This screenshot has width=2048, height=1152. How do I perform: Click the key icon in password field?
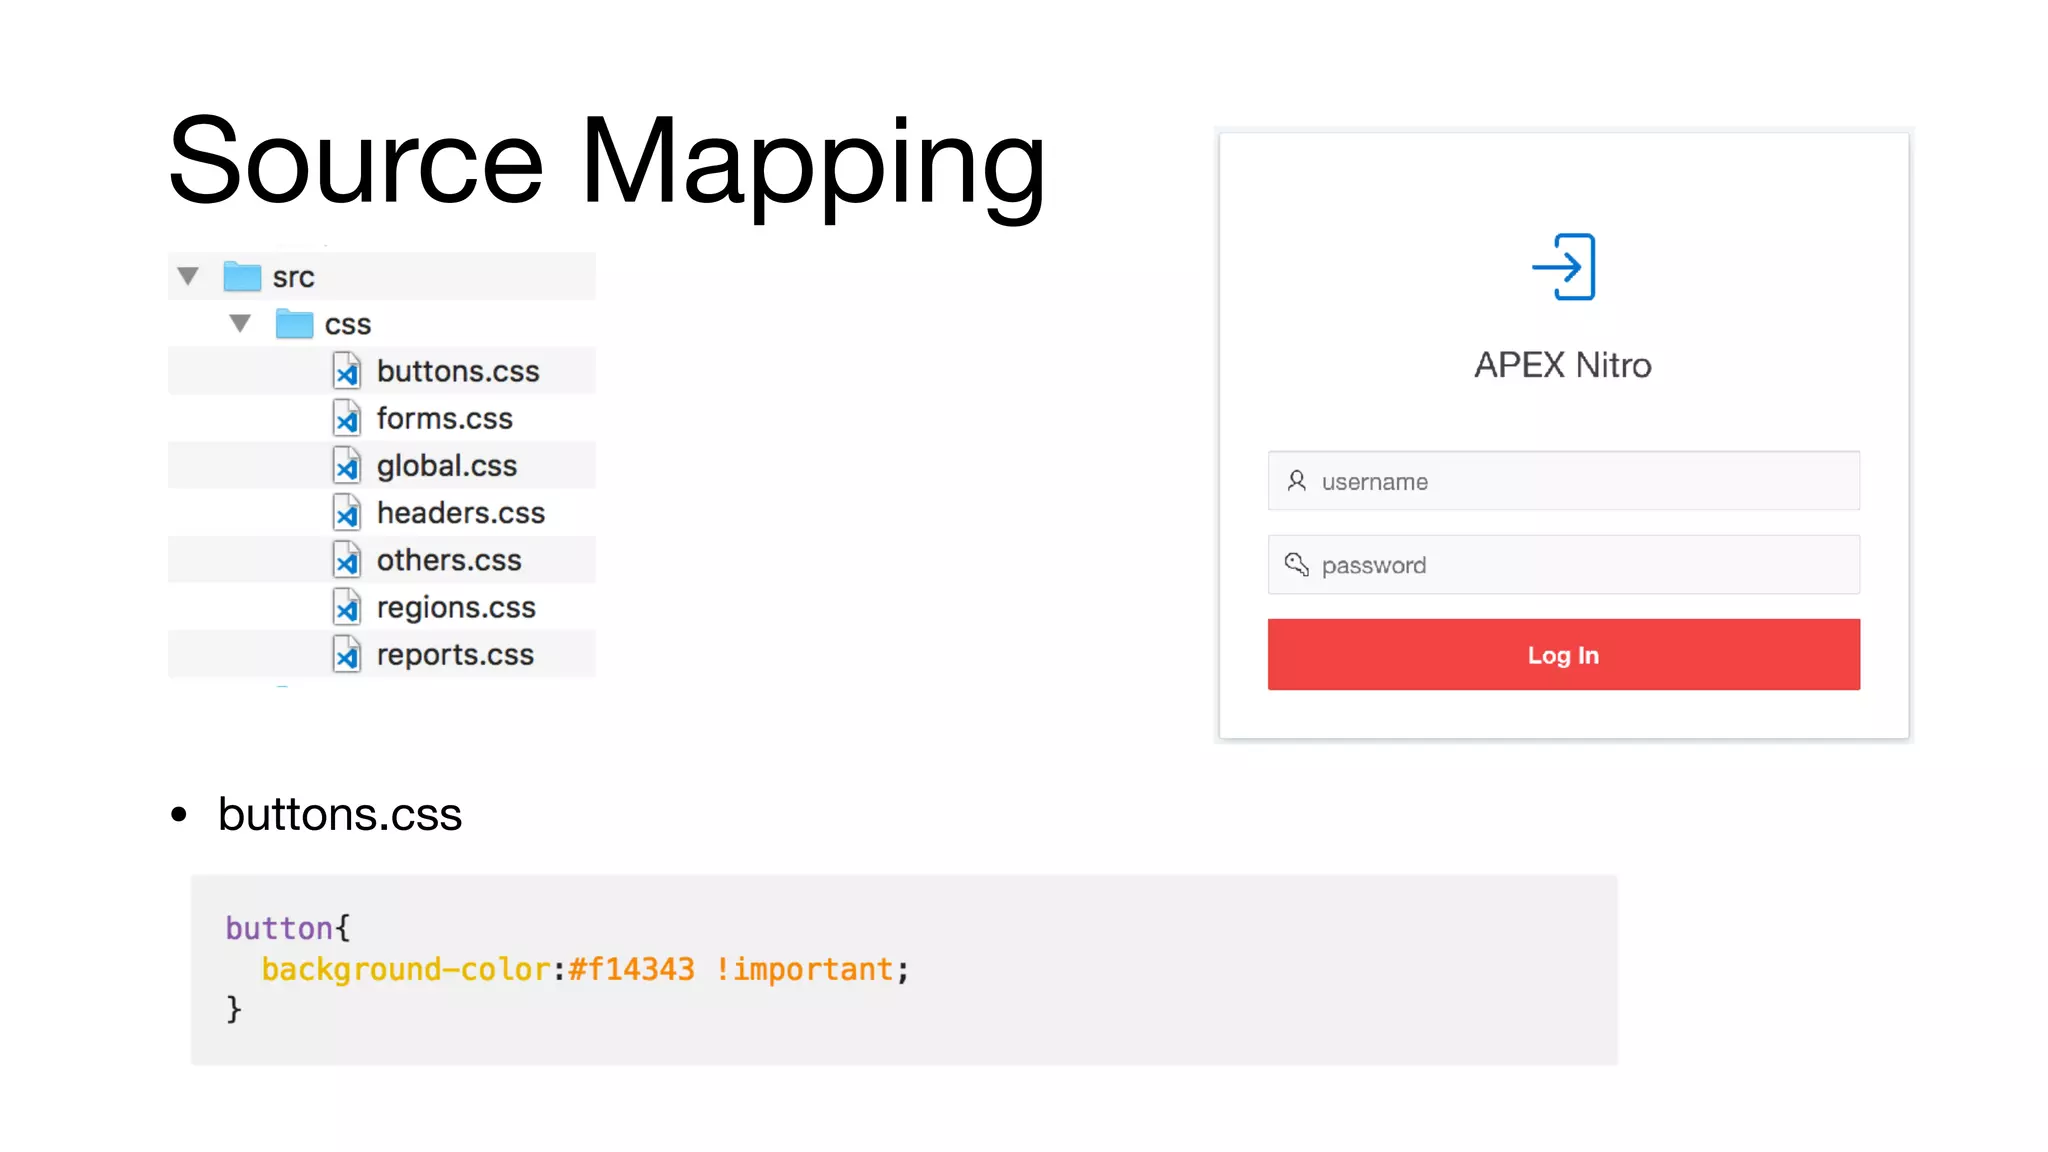(x=1297, y=564)
